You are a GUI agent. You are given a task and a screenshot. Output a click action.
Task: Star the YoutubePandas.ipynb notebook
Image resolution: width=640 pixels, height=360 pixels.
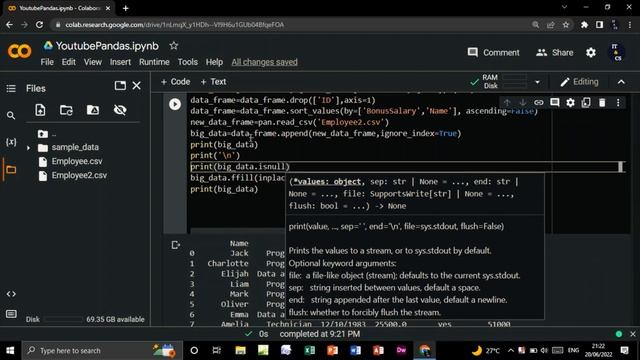173,46
